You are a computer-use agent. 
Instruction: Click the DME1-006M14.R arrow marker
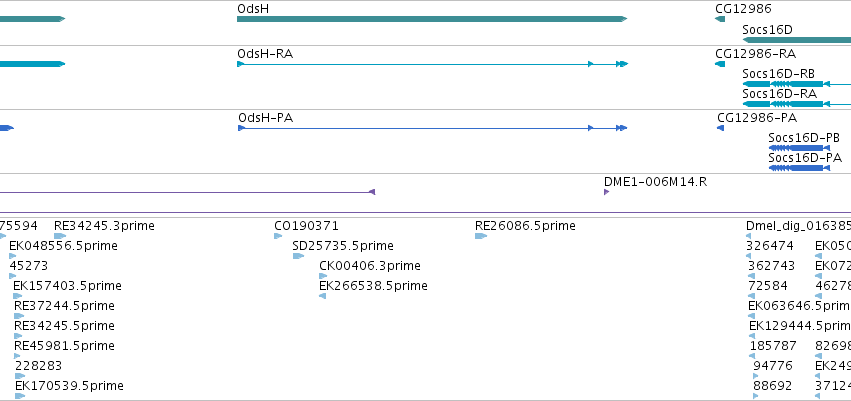click(x=606, y=192)
